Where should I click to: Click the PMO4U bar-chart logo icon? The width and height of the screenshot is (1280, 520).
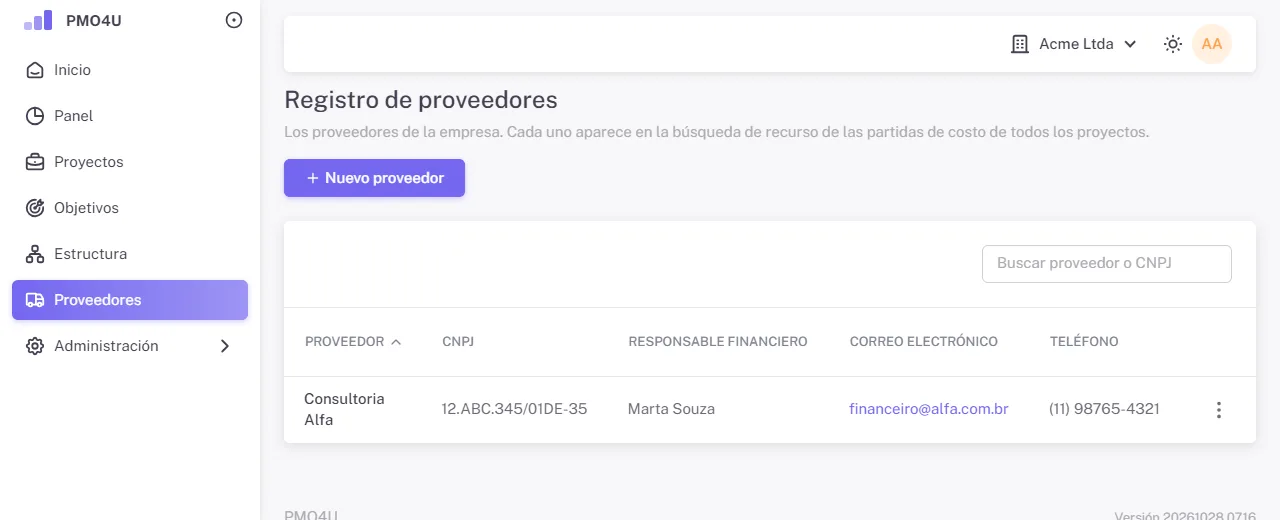click(x=38, y=20)
